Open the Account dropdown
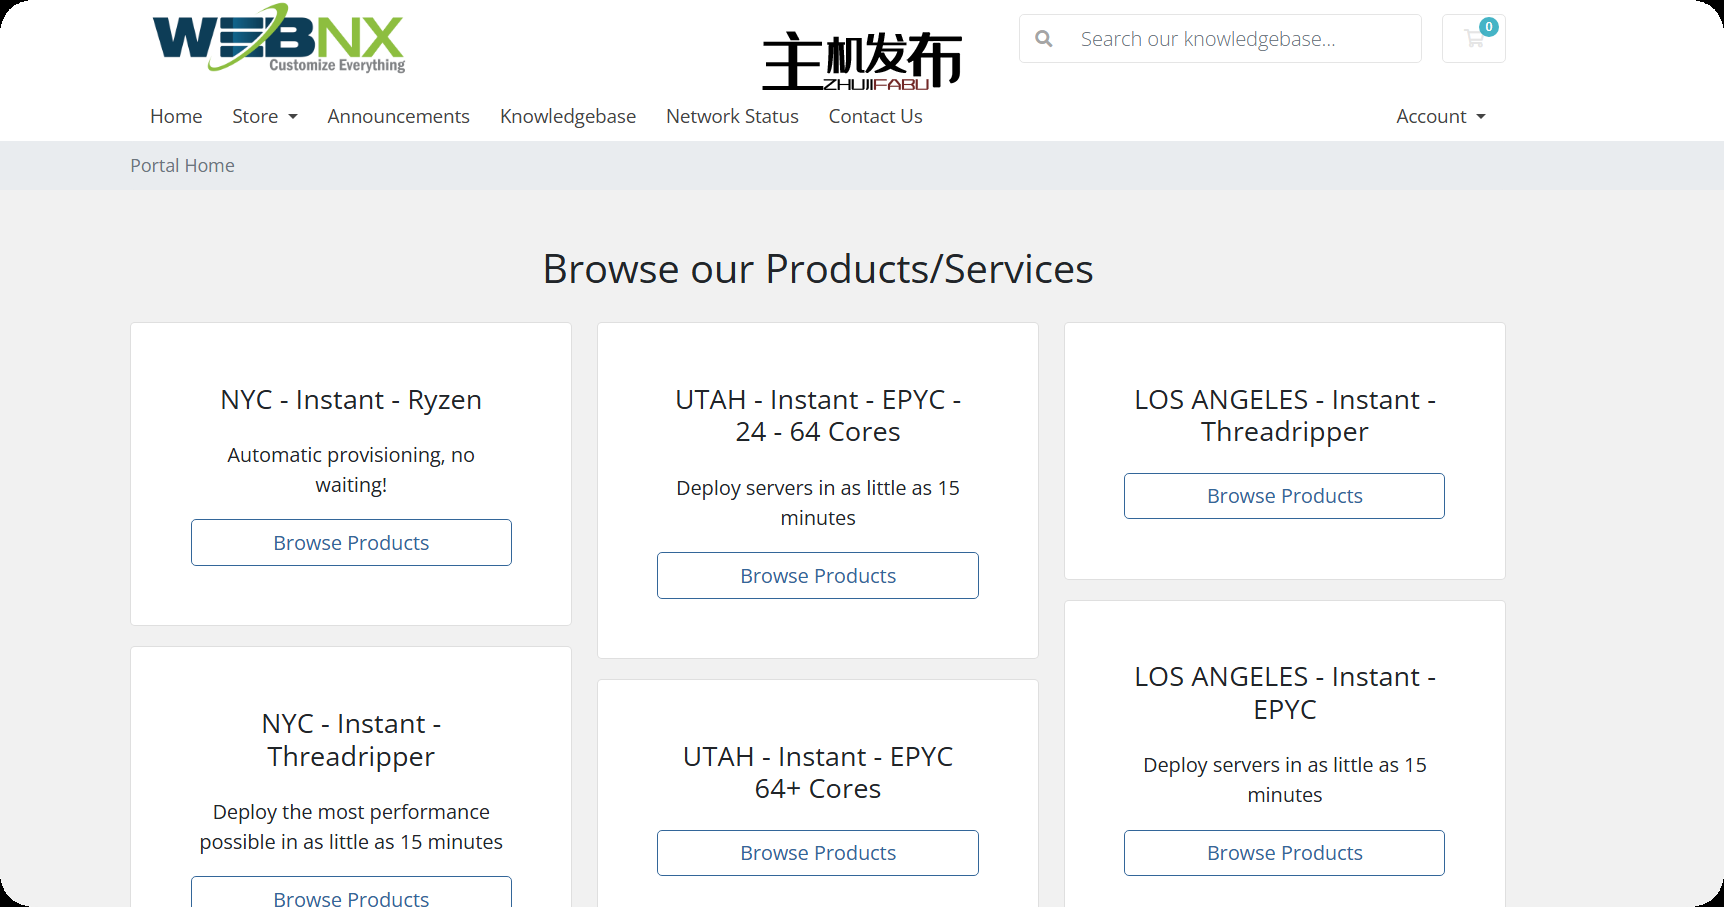 coord(1440,117)
